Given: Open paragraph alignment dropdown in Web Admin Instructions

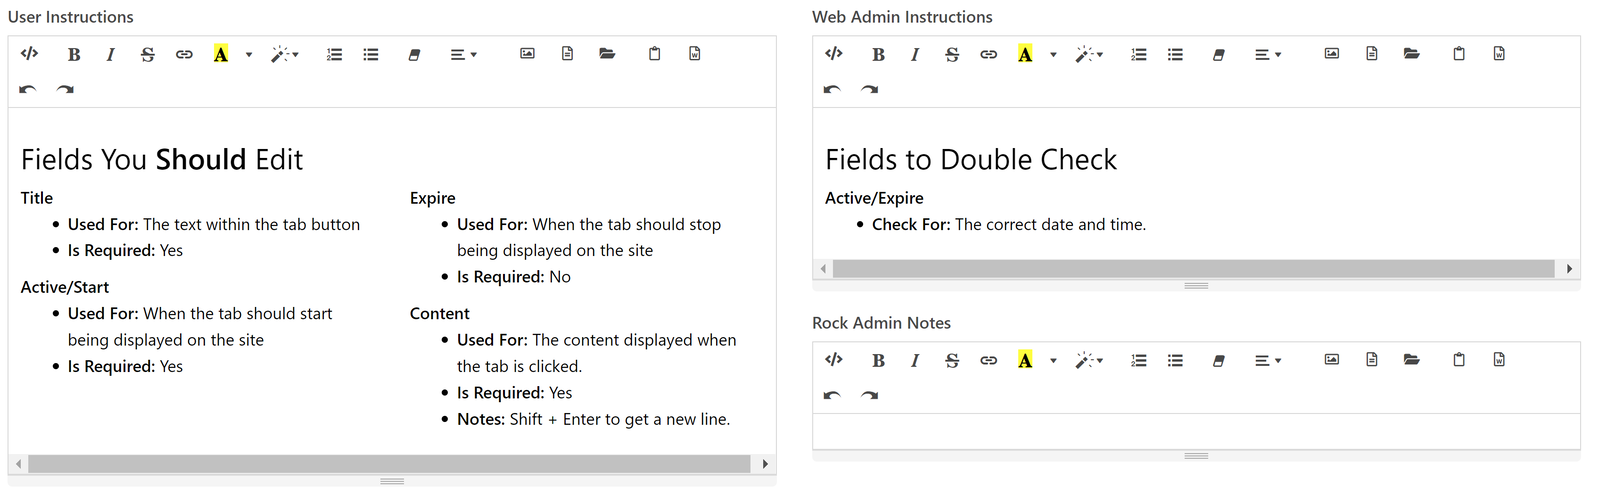Looking at the screenshot, I should (1268, 54).
